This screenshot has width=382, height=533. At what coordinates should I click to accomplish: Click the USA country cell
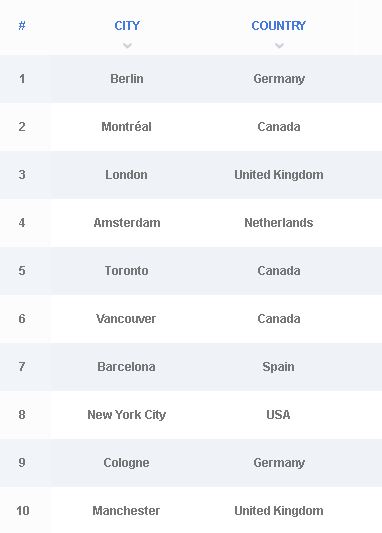pos(278,415)
